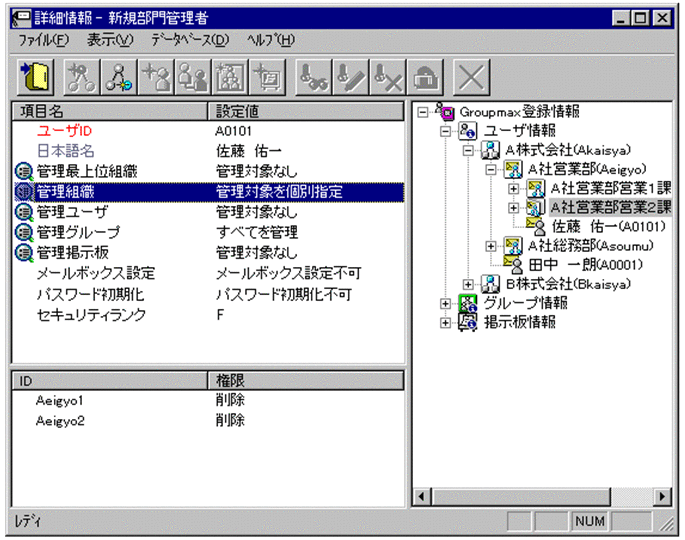Select the ユーザID row
685x540 pixels.
pyautogui.click(x=209, y=131)
